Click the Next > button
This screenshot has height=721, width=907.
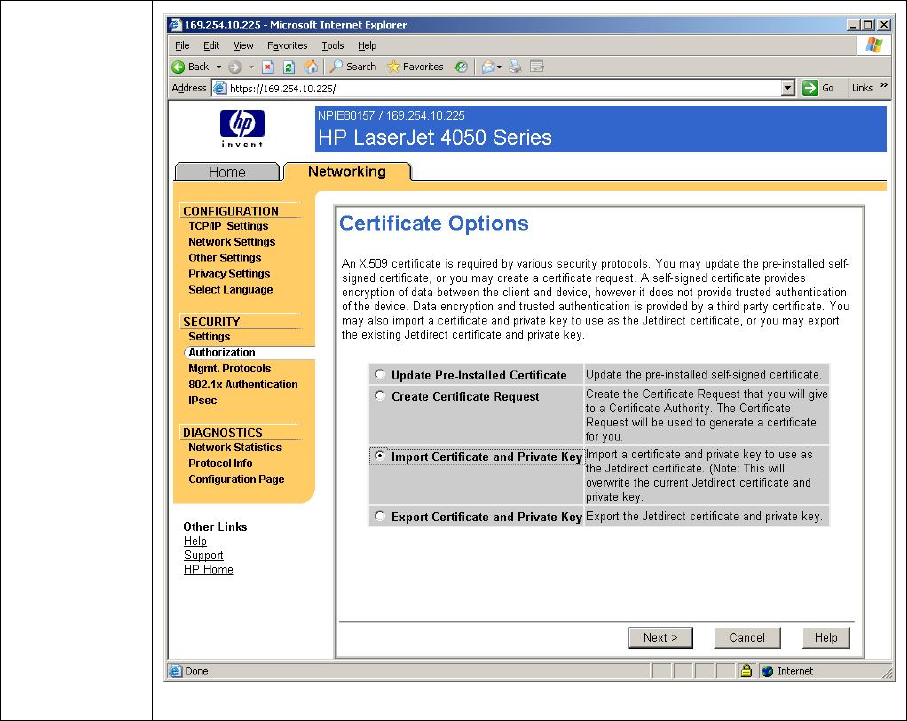[660, 638]
